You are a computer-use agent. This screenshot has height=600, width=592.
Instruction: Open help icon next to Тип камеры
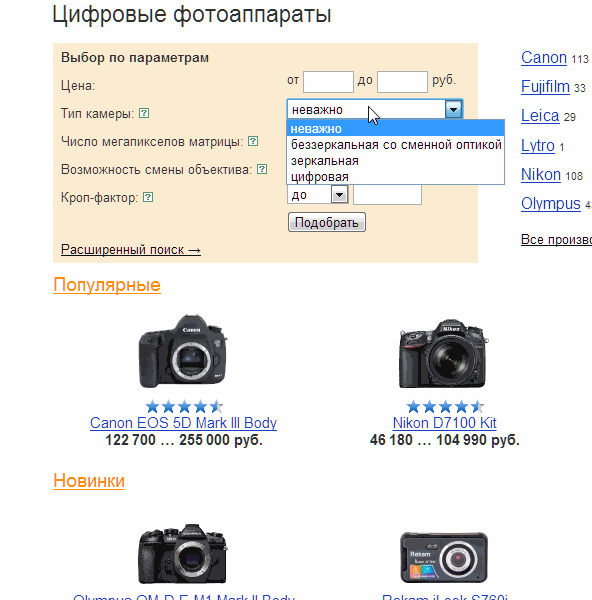coord(144,113)
